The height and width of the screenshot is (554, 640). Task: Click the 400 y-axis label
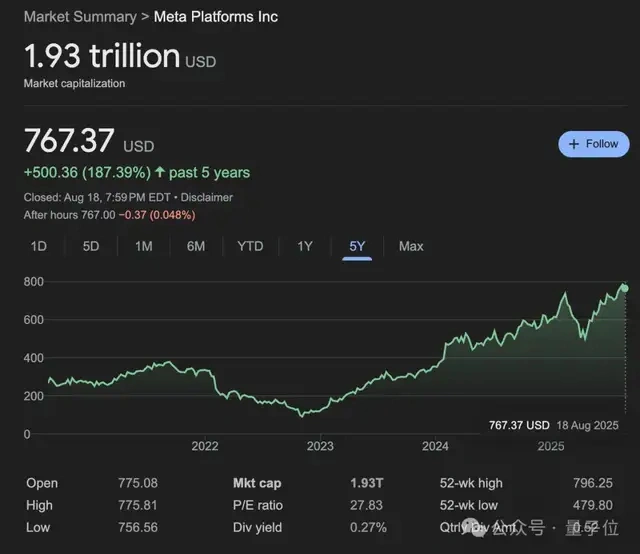click(x=33, y=358)
